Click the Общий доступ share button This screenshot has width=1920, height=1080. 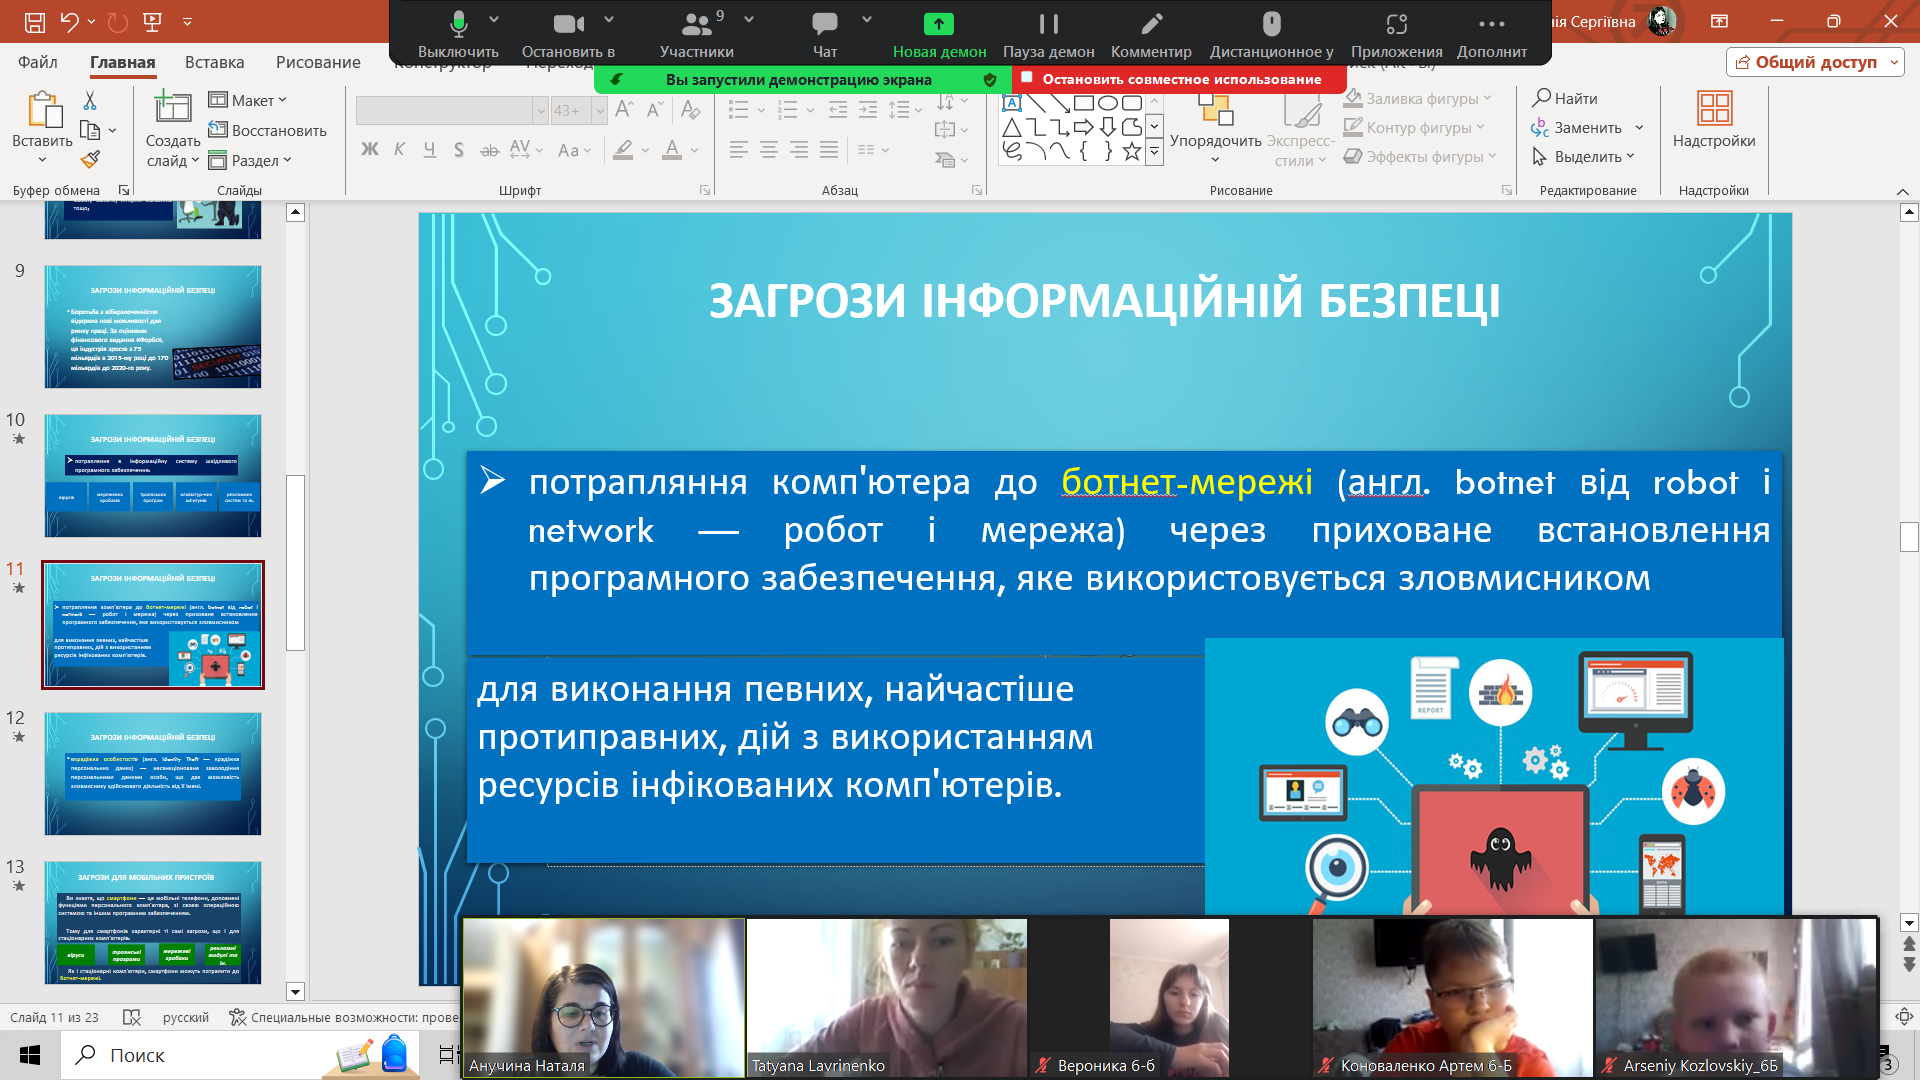(x=1815, y=62)
